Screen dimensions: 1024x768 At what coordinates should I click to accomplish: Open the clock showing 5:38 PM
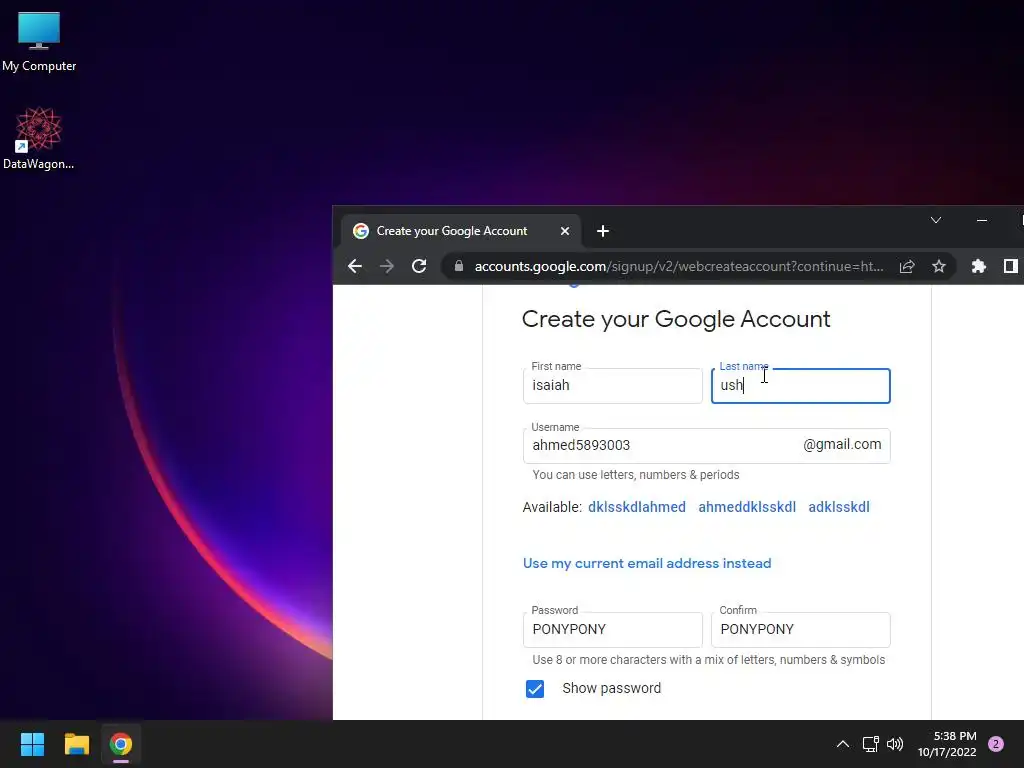947,744
